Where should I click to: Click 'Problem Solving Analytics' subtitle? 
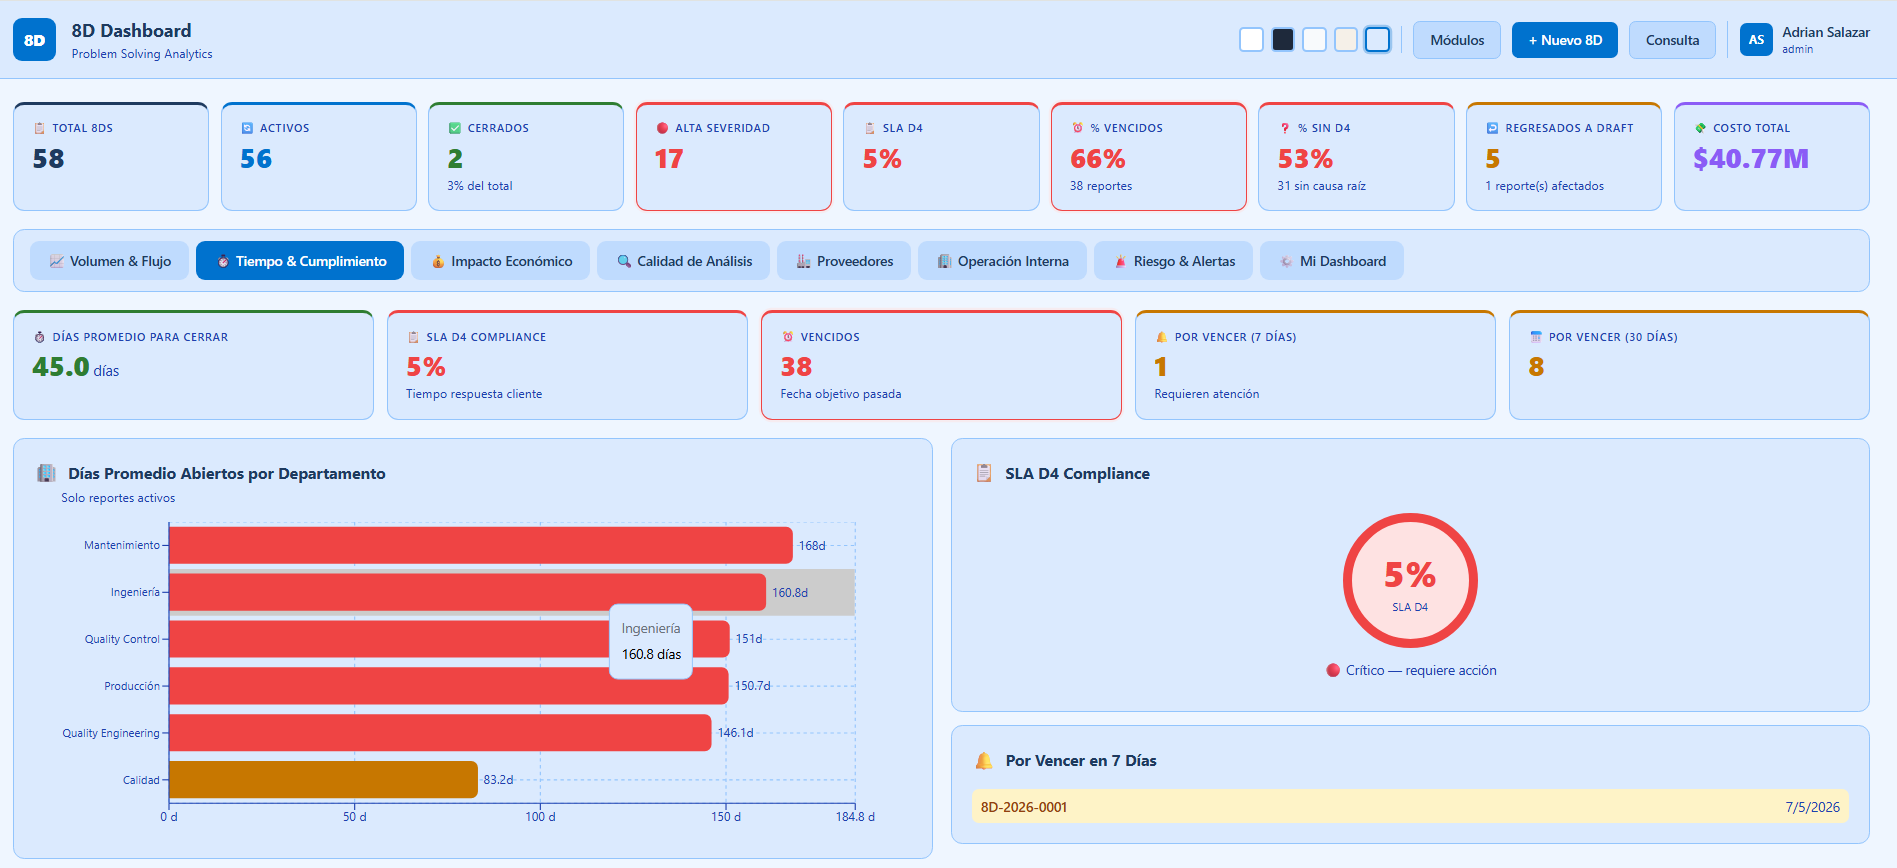tap(142, 54)
